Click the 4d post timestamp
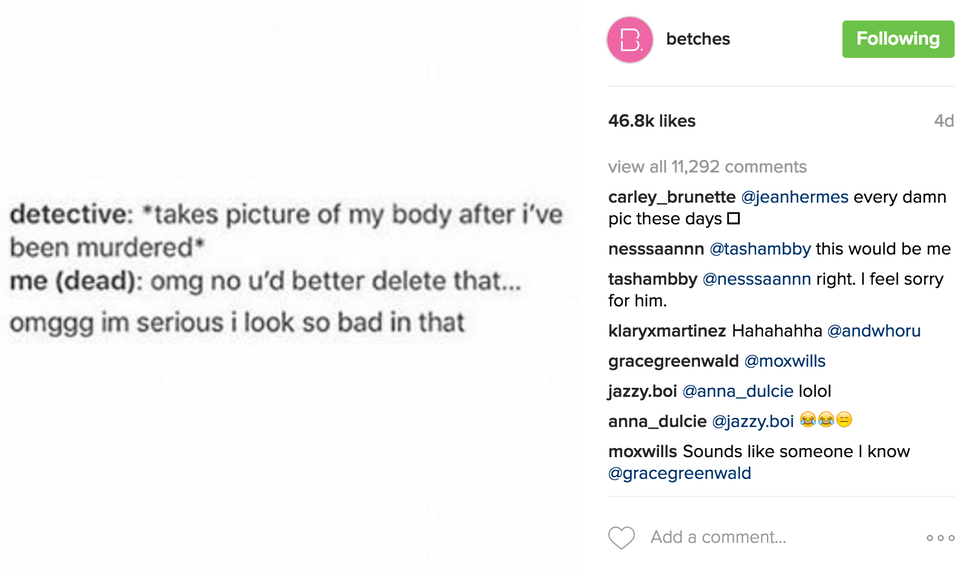Image resolution: width=980 pixels, height=573 pixels. (943, 121)
